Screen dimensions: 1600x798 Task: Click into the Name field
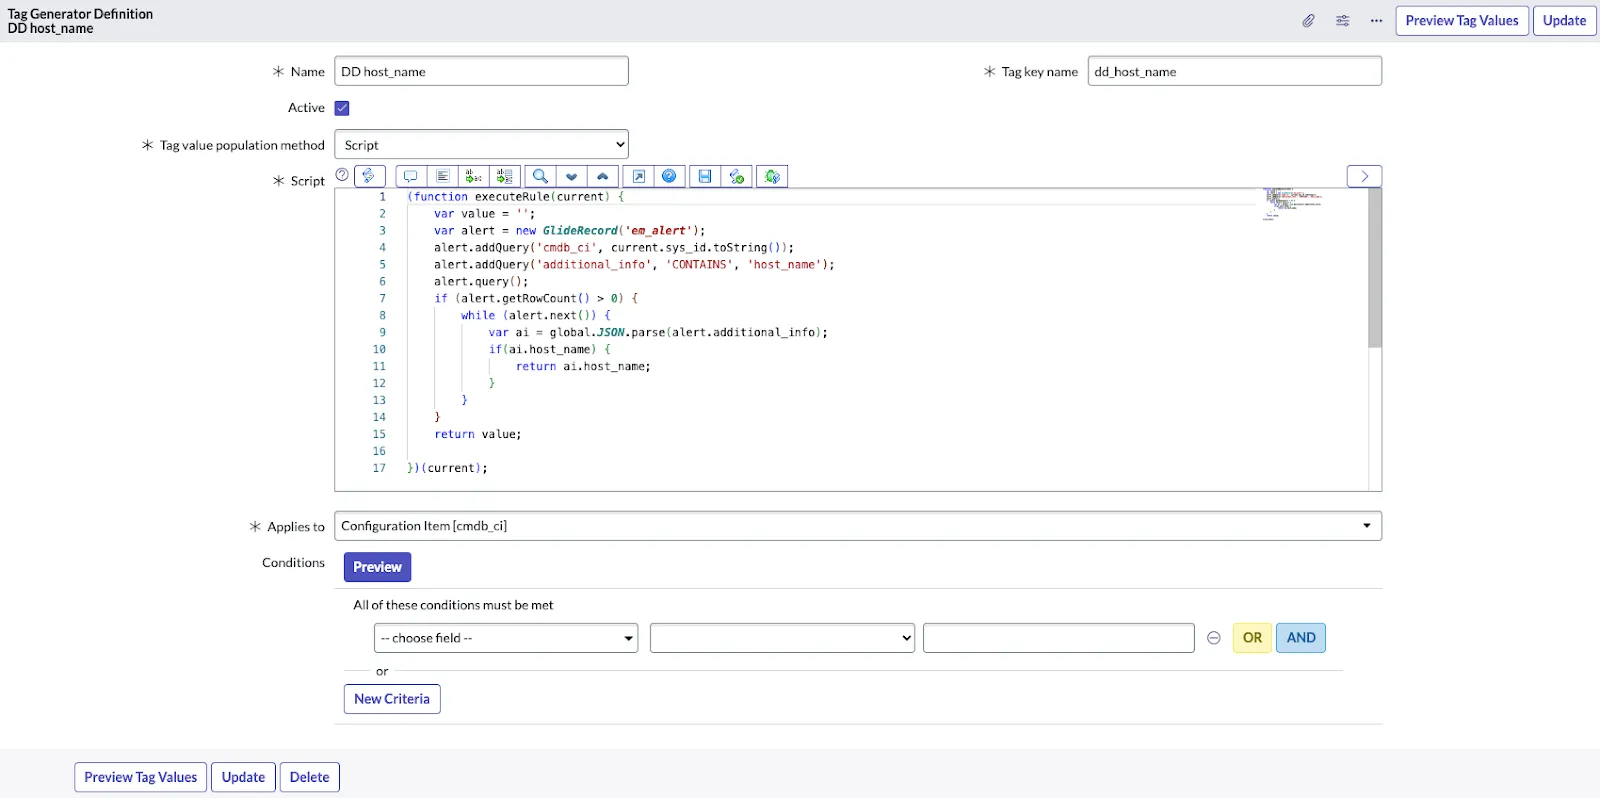coord(481,71)
